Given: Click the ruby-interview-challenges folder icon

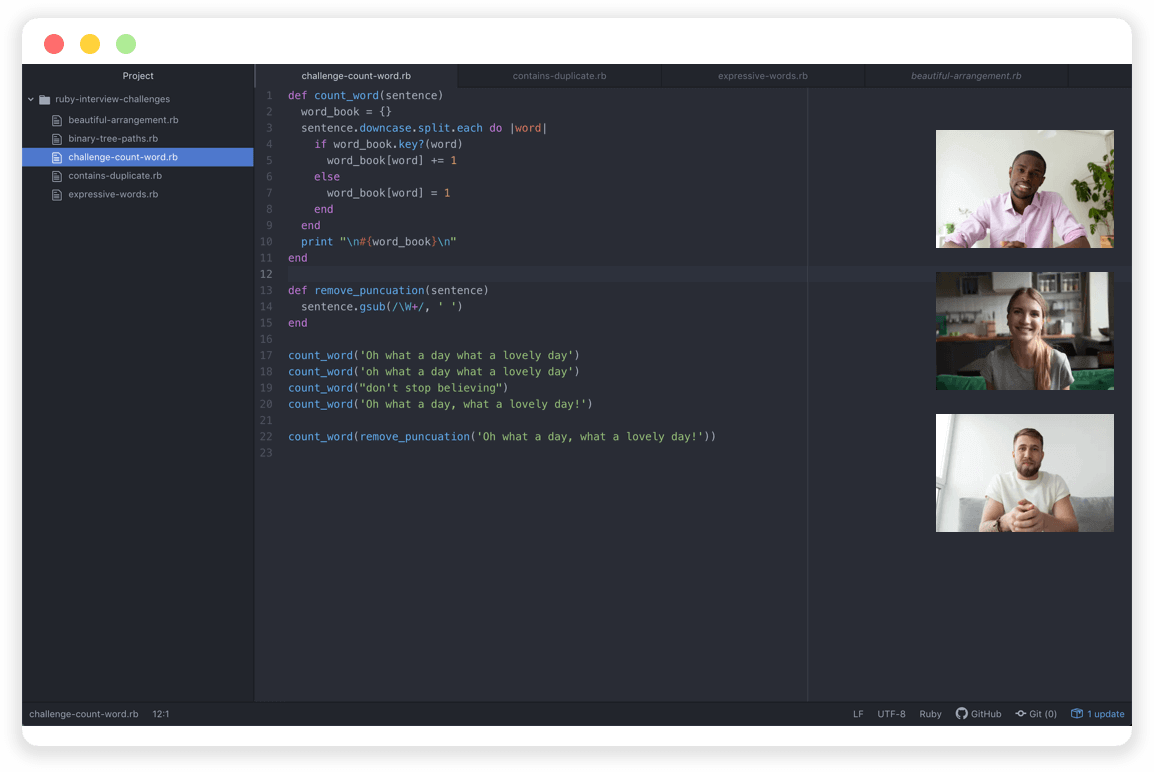Looking at the screenshot, I should coord(44,99).
